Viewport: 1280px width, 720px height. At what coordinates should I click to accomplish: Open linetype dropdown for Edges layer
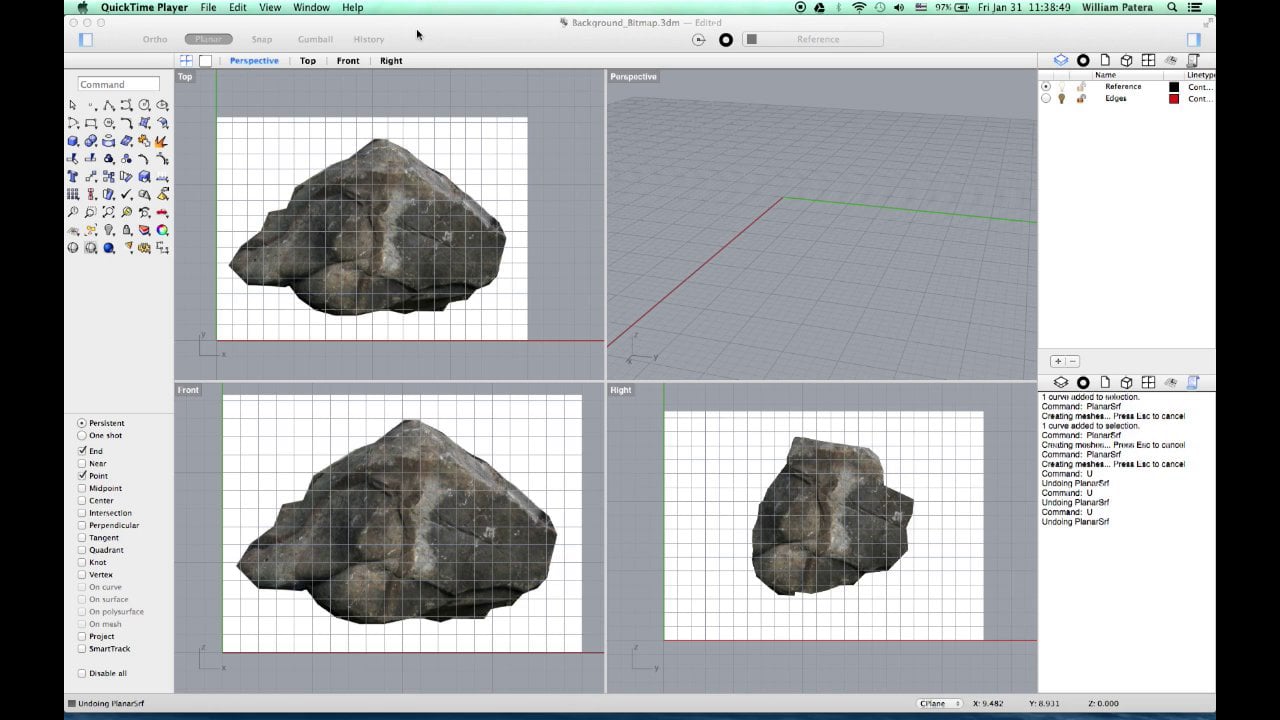click(1200, 98)
